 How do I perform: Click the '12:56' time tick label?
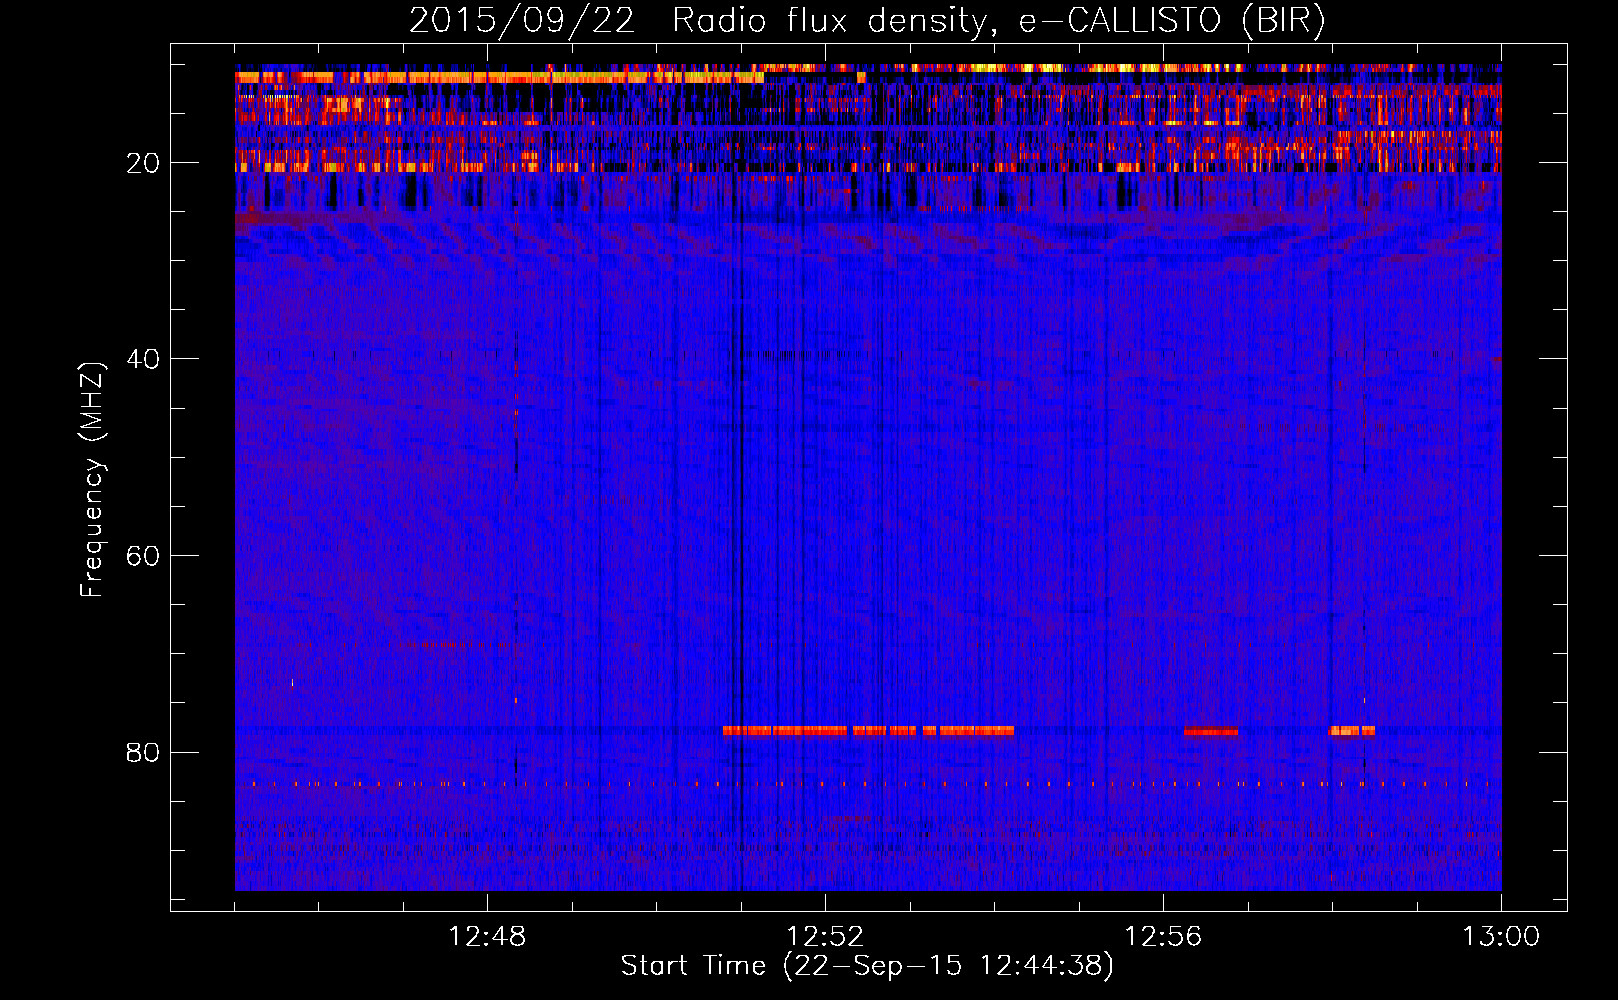click(x=1163, y=937)
